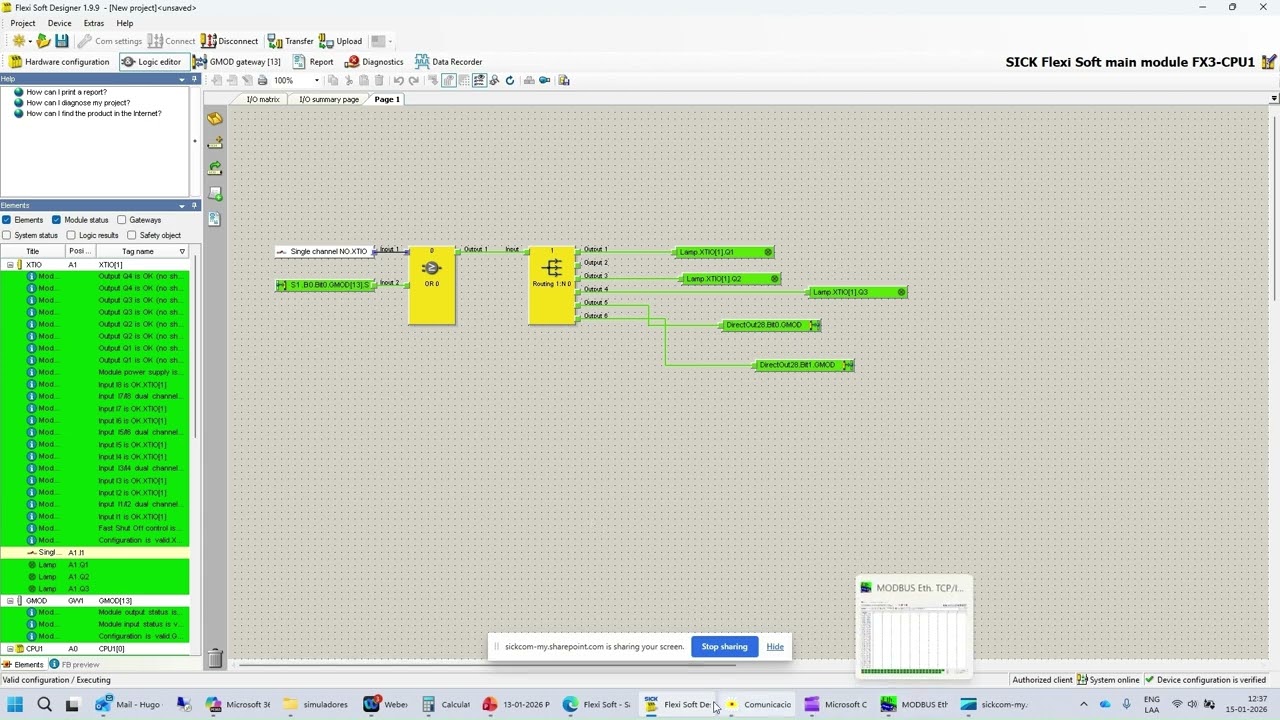The image size is (1280, 720).
Task: Open the New project icon dropdown arrow
Action: [30, 41]
